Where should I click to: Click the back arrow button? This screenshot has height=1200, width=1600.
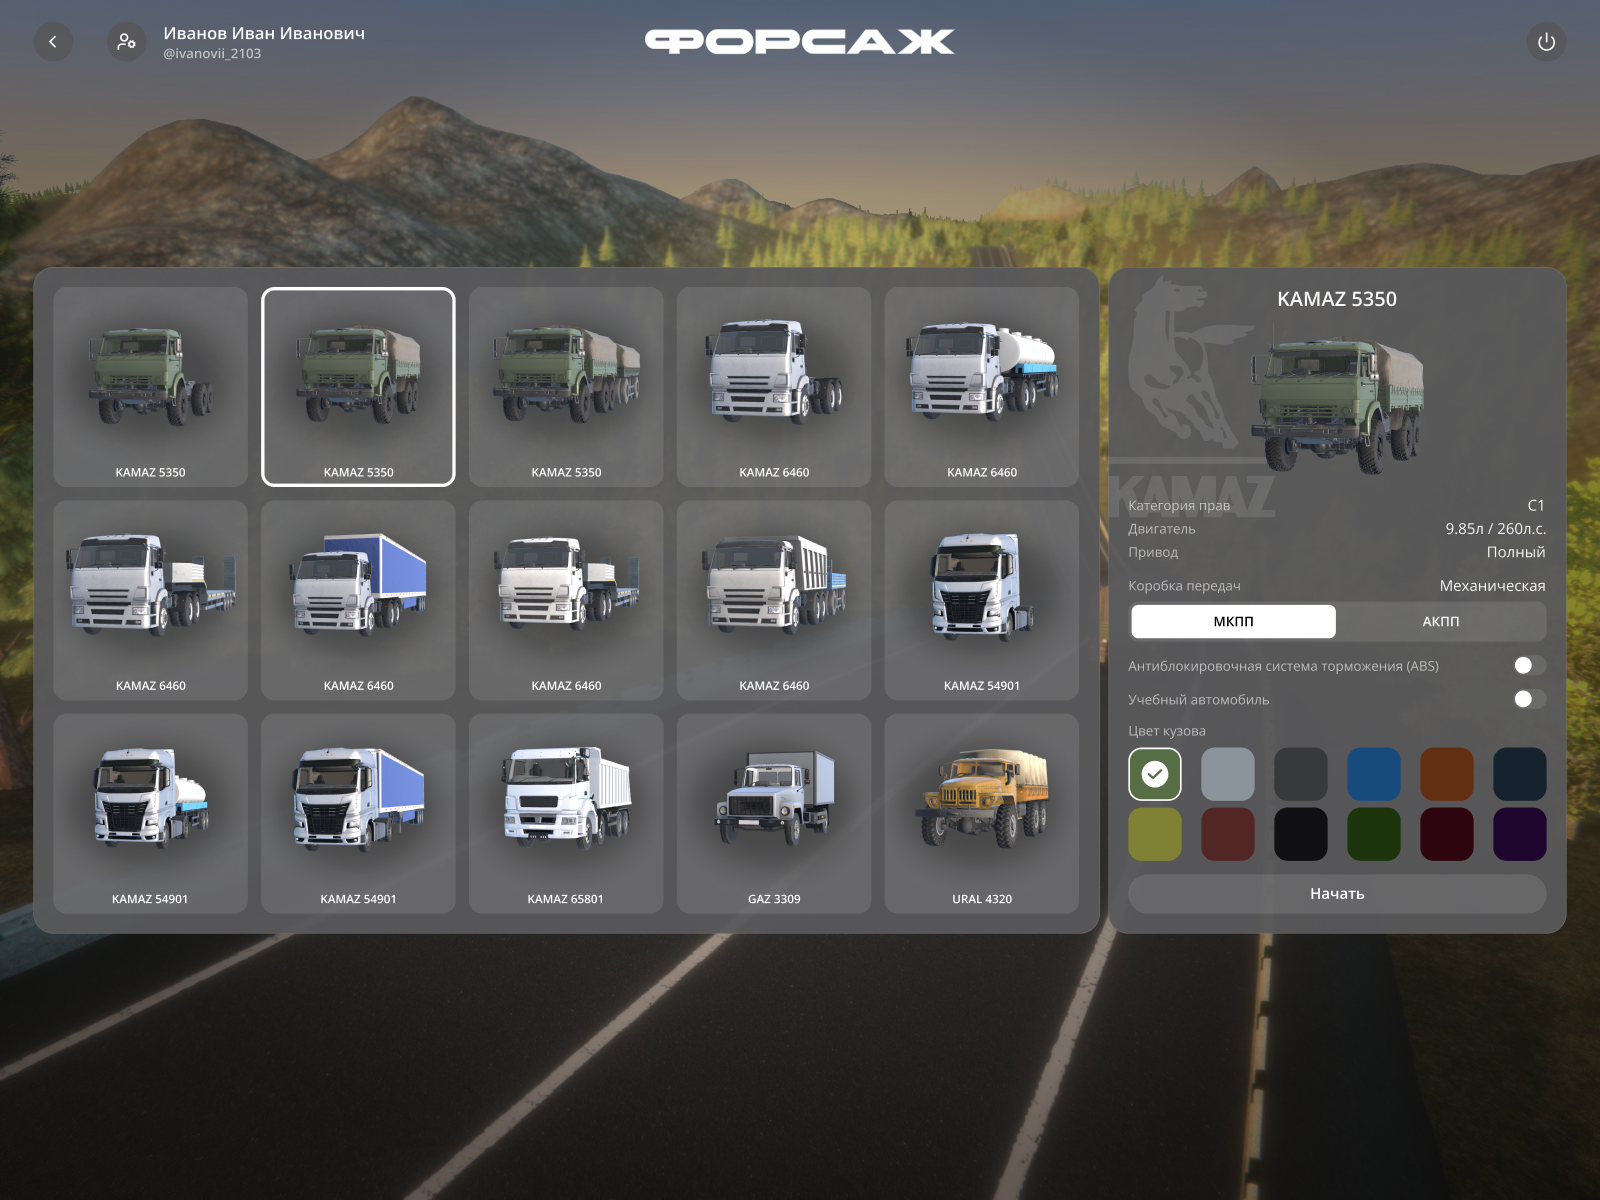point(53,42)
